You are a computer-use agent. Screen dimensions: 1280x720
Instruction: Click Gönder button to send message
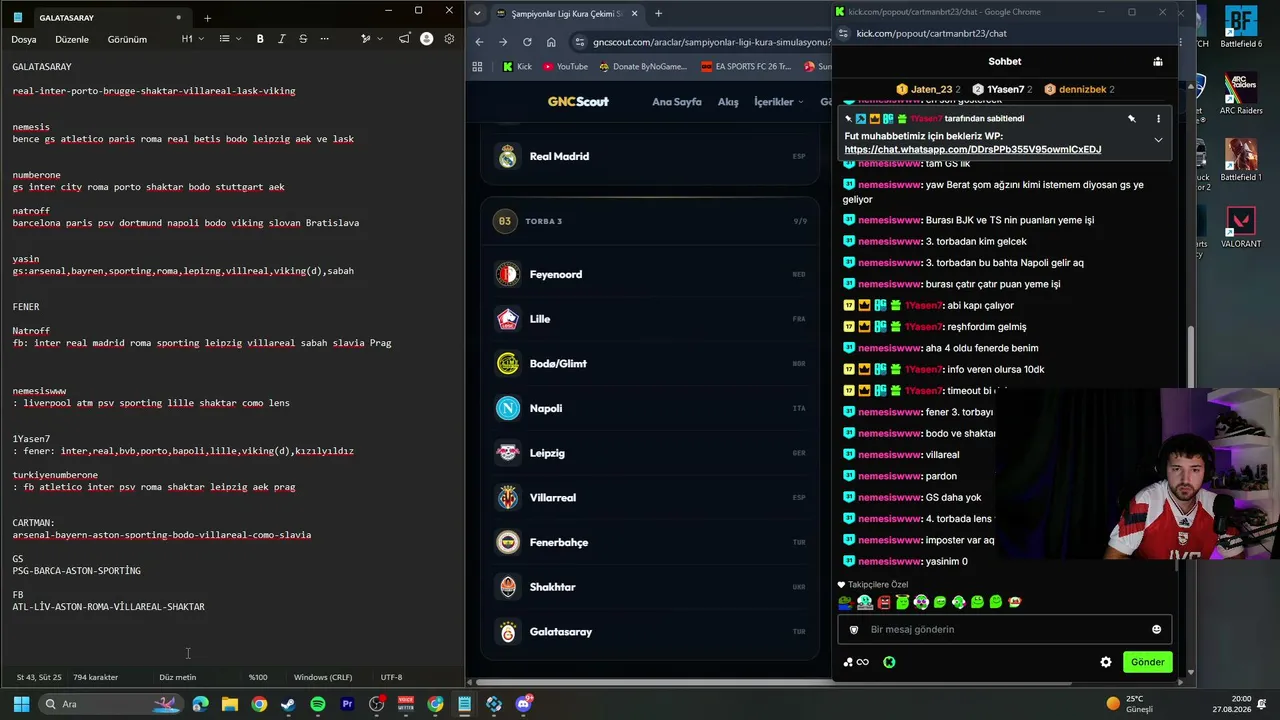[1147, 662]
